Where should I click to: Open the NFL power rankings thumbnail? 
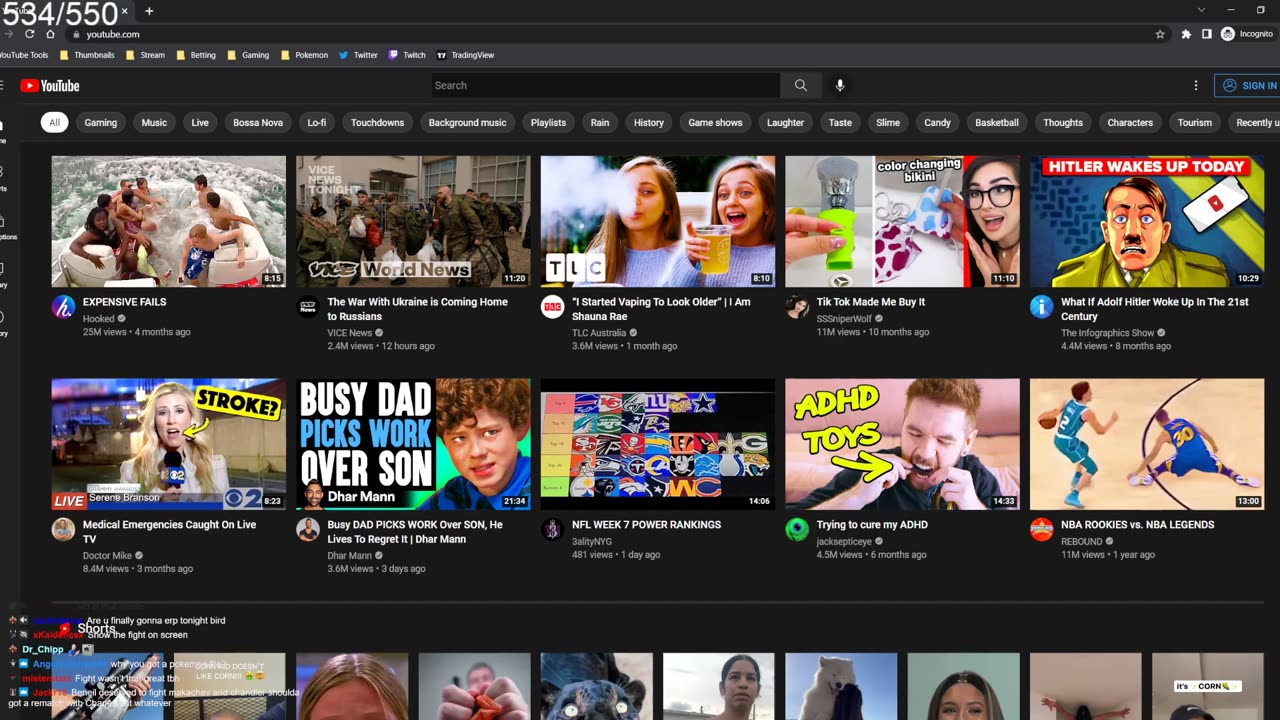(658, 444)
